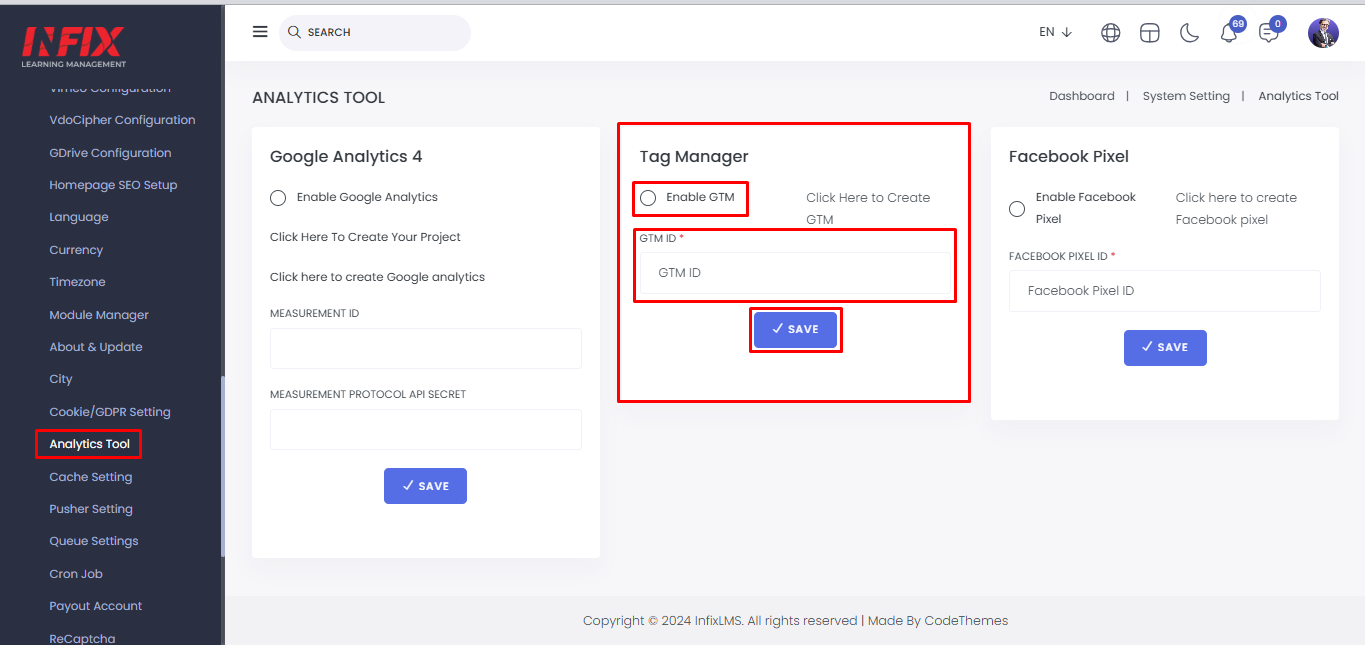Click the search magnifier icon
The height and width of the screenshot is (645, 1365).
(294, 32)
